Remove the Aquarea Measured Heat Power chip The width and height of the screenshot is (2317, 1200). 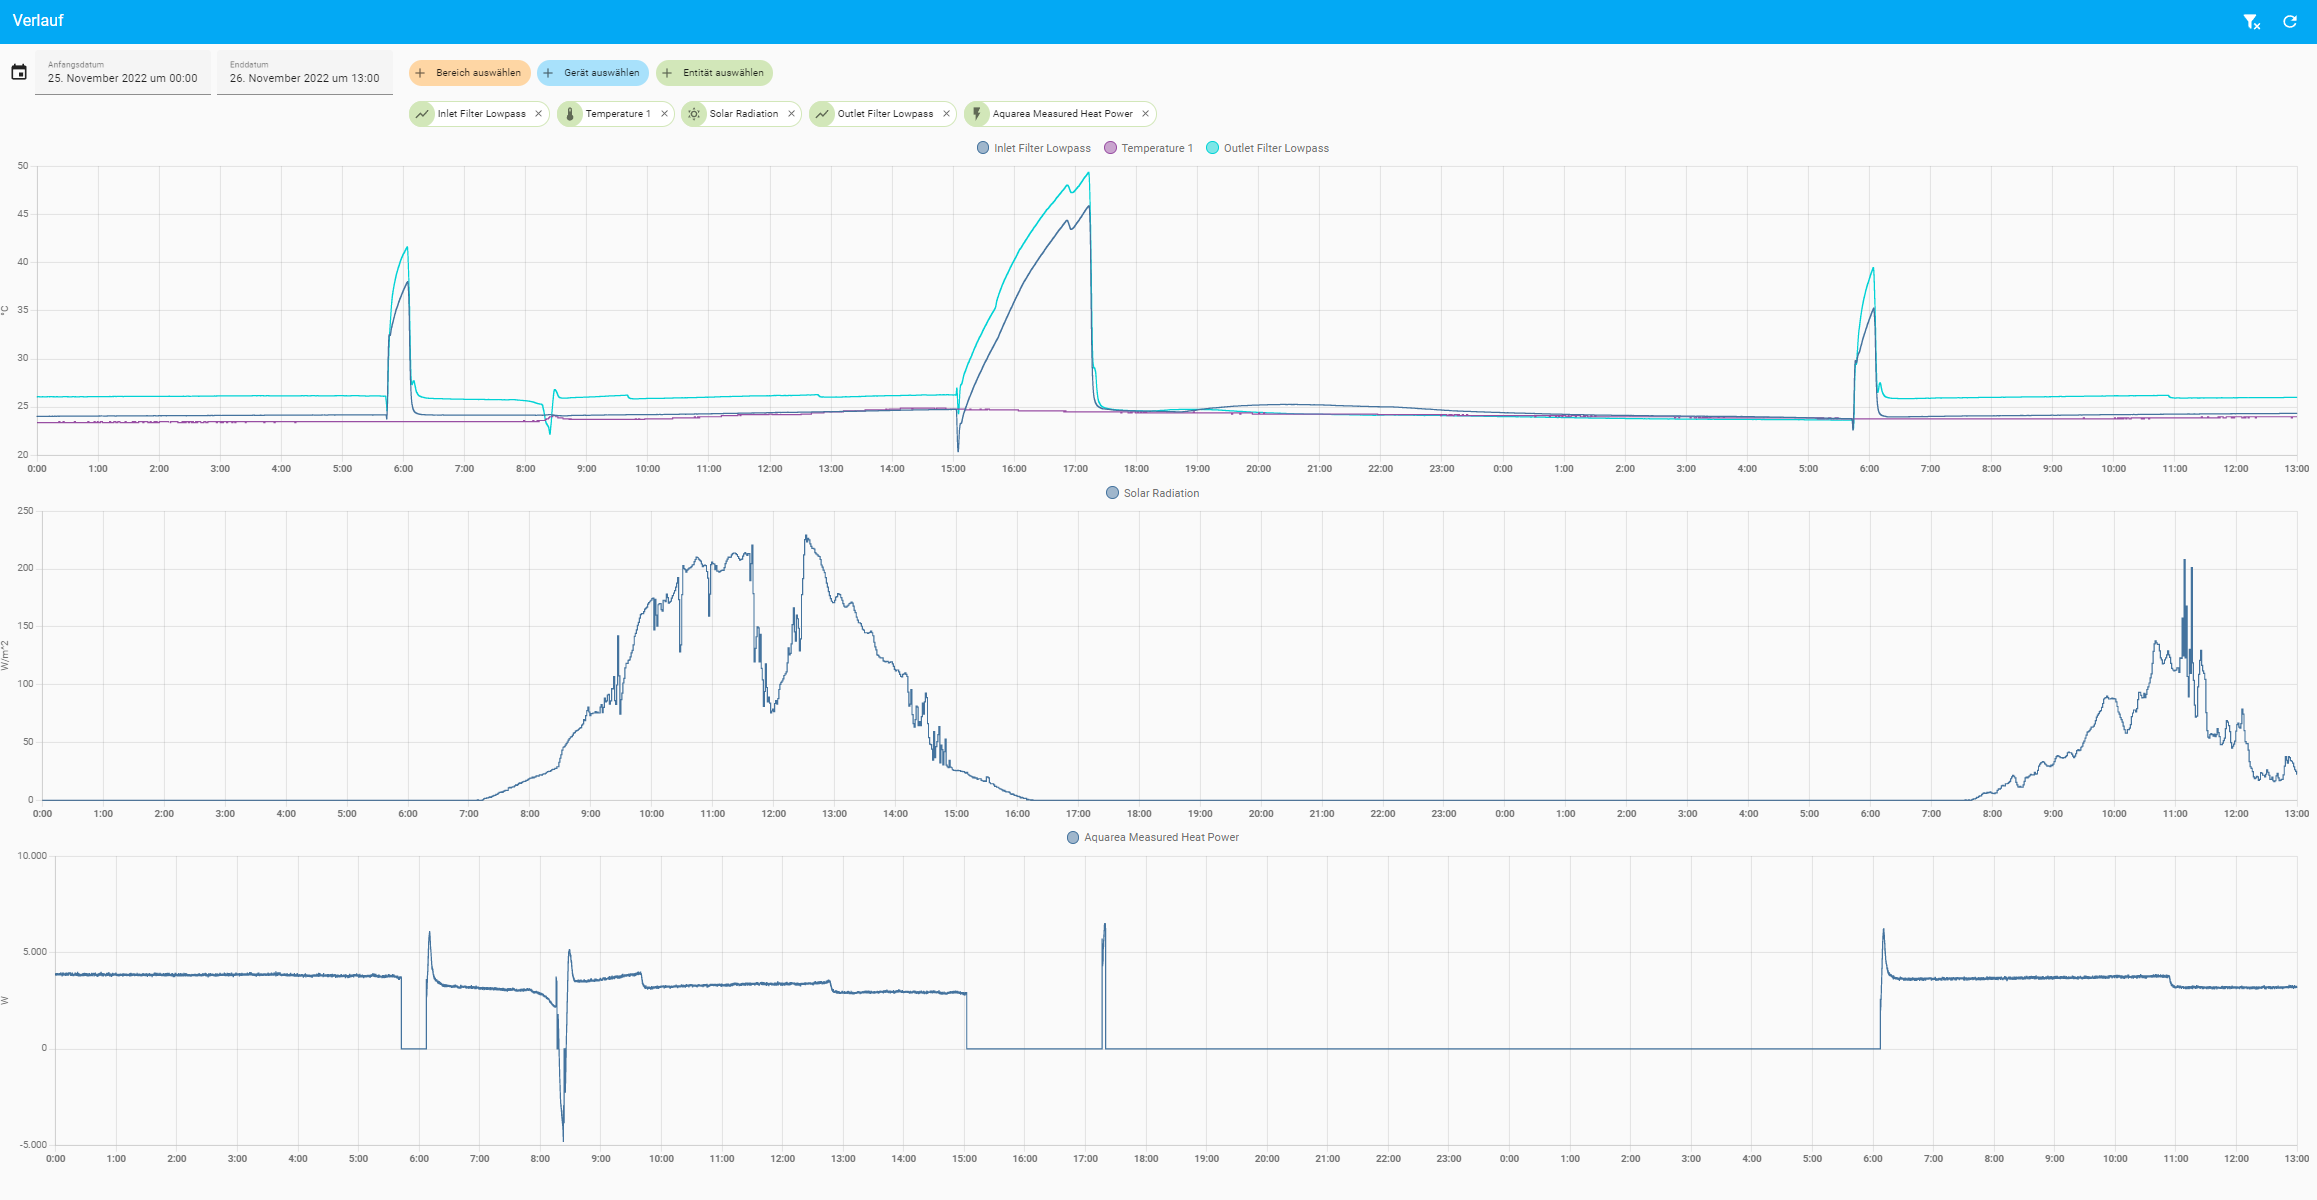tap(1145, 114)
